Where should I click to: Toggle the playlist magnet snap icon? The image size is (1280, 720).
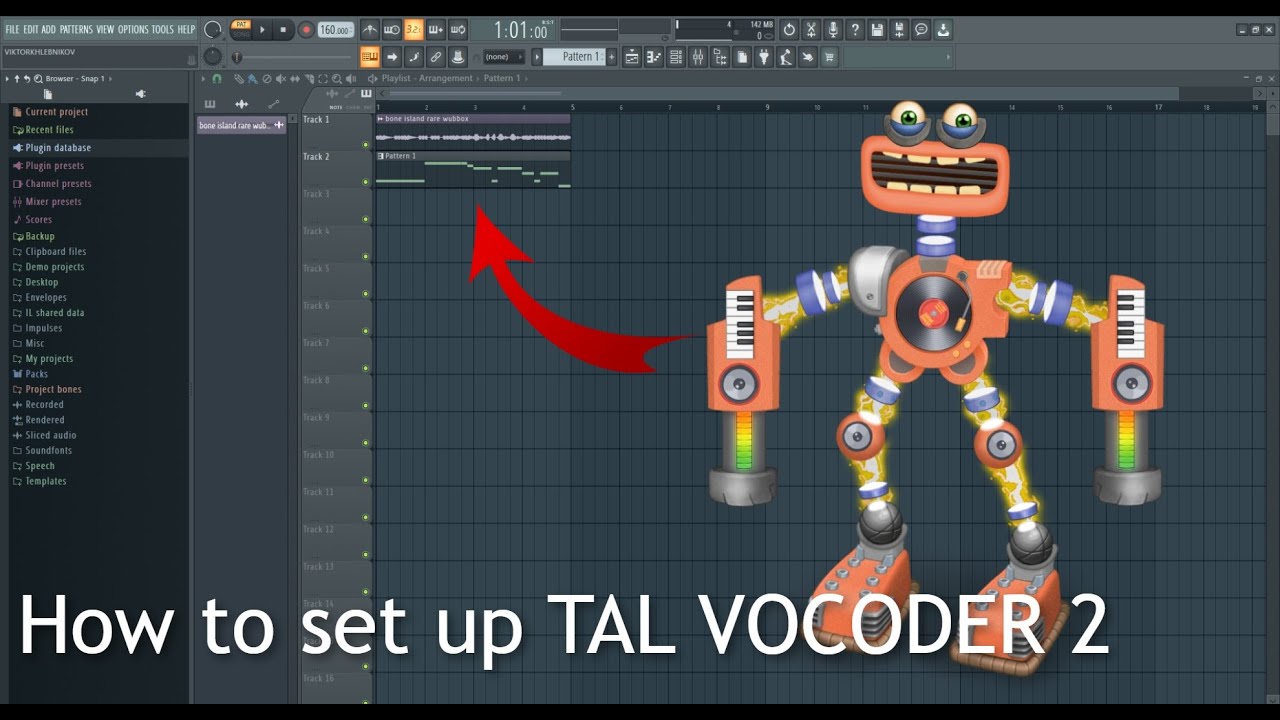(x=217, y=78)
